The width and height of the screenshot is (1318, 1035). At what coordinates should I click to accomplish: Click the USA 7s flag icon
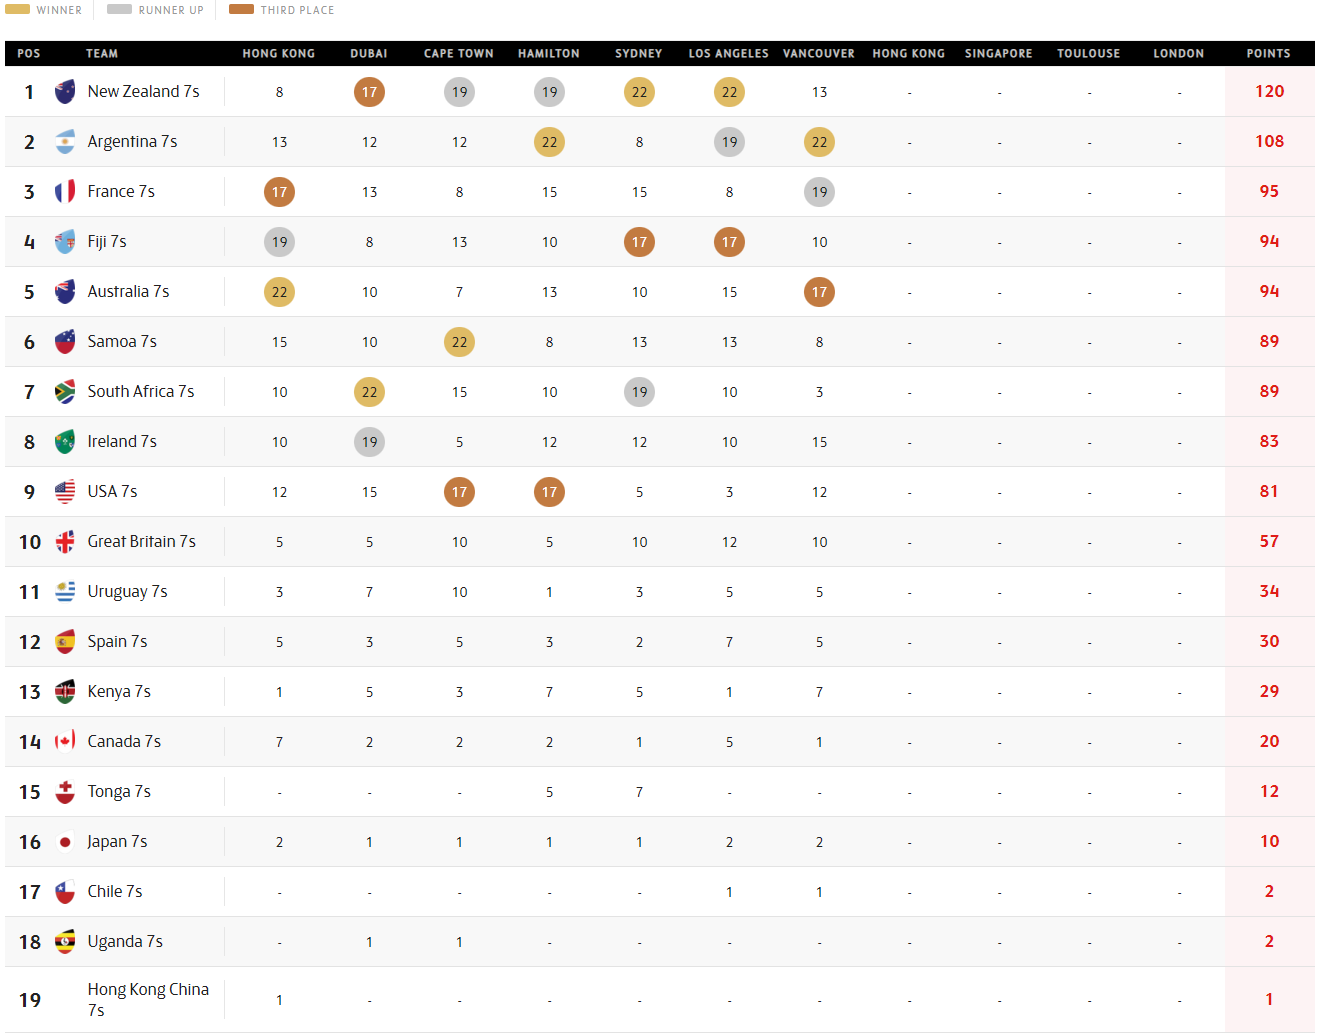[65, 492]
